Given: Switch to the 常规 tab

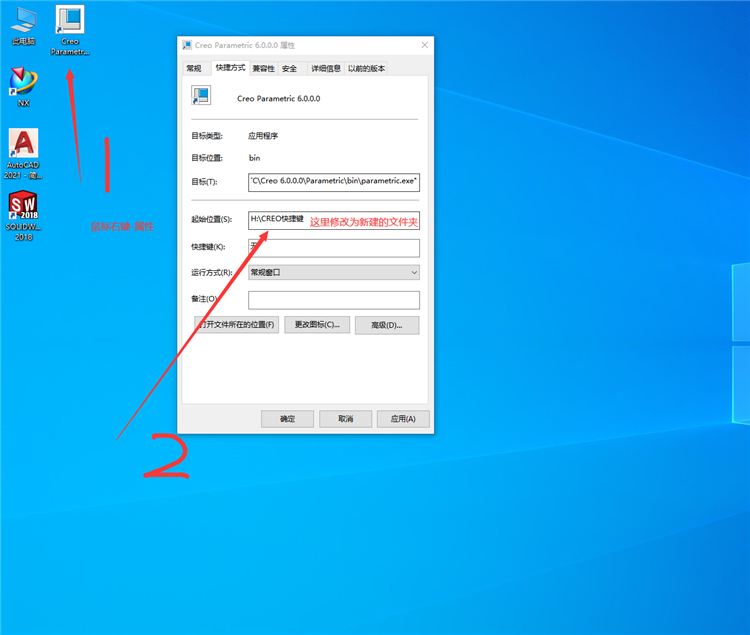Looking at the screenshot, I should [x=194, y=68].
